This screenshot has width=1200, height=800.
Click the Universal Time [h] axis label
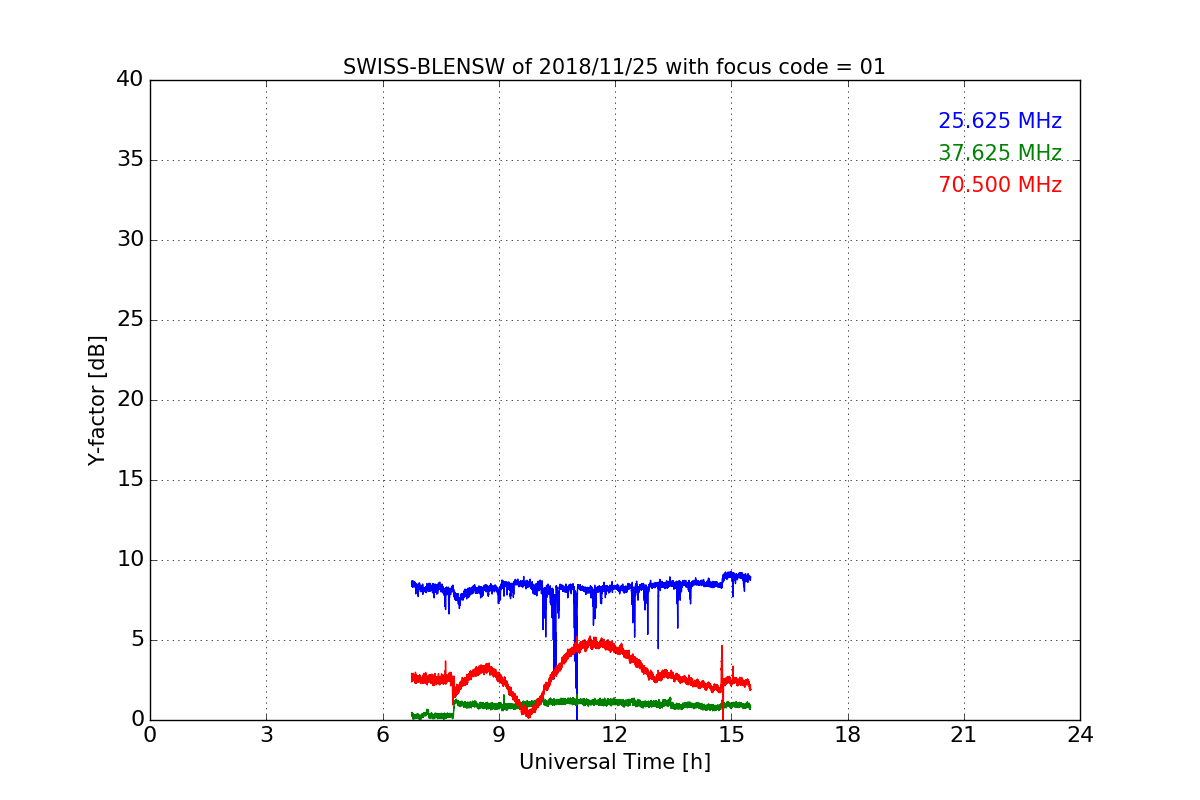(614, 762)
